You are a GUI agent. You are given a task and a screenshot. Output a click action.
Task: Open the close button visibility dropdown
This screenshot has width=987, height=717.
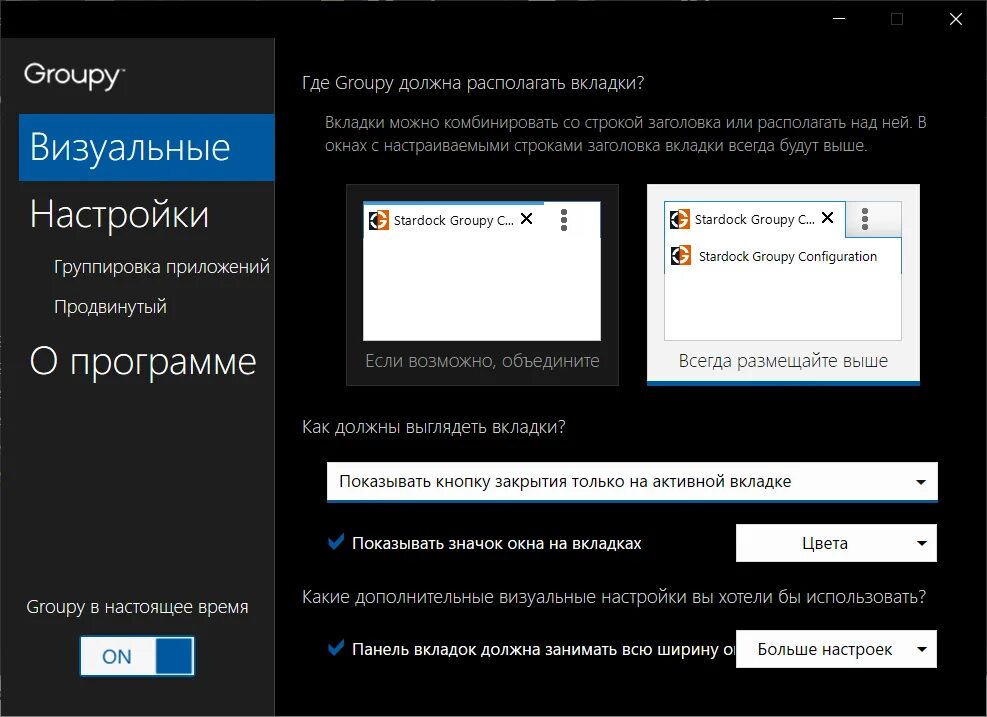click(632, 482)
